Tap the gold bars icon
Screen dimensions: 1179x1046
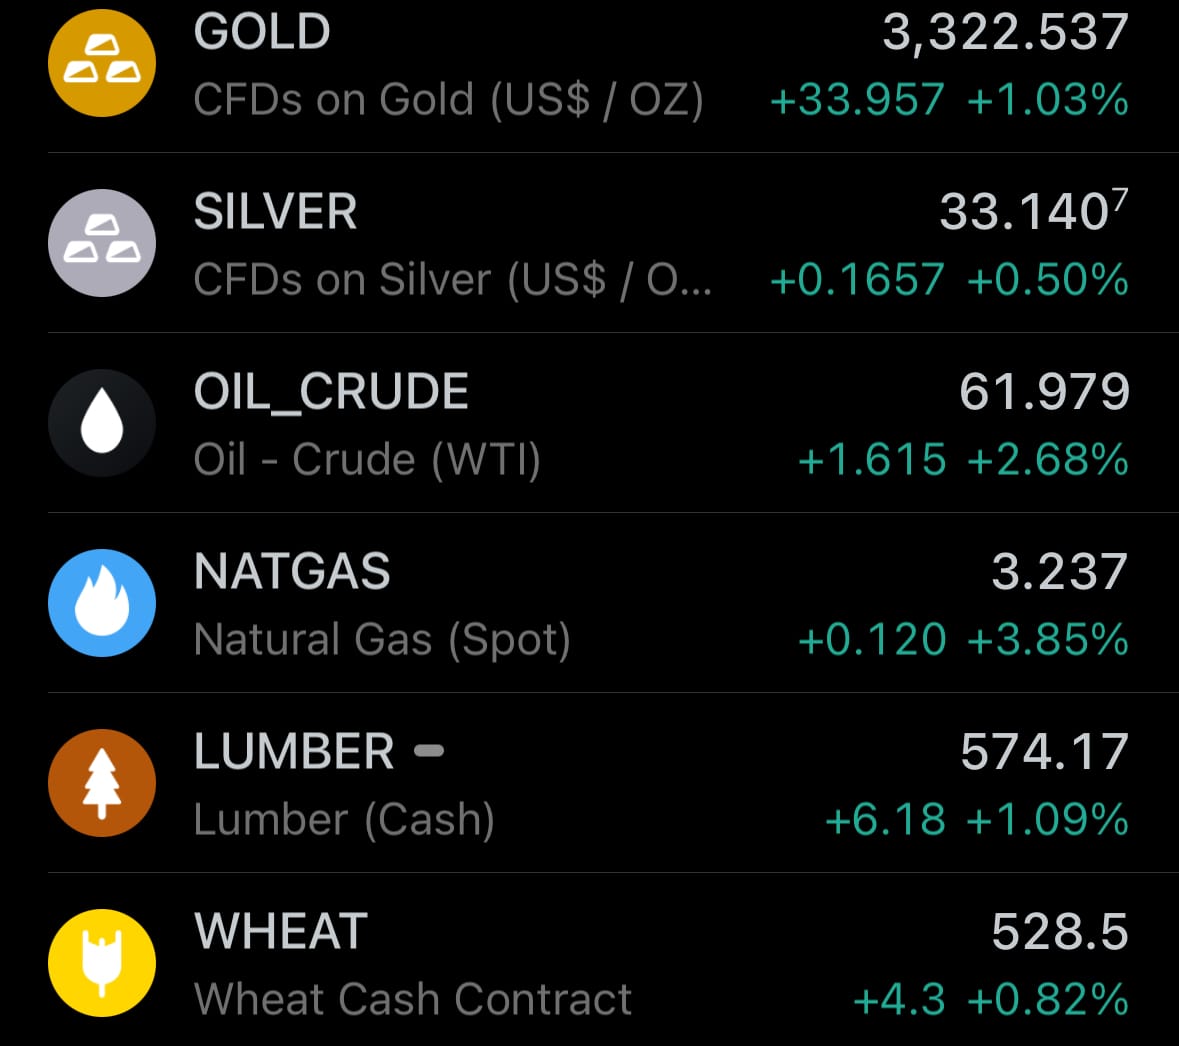(x=102, y=63)
